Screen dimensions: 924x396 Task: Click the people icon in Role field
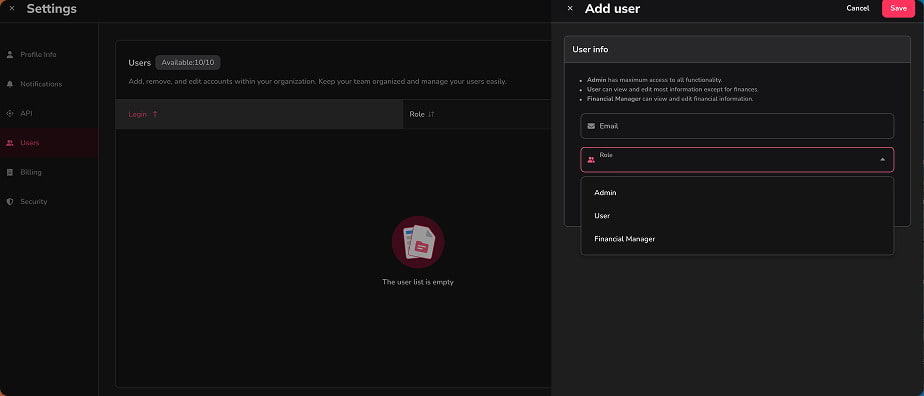(591, 160)
